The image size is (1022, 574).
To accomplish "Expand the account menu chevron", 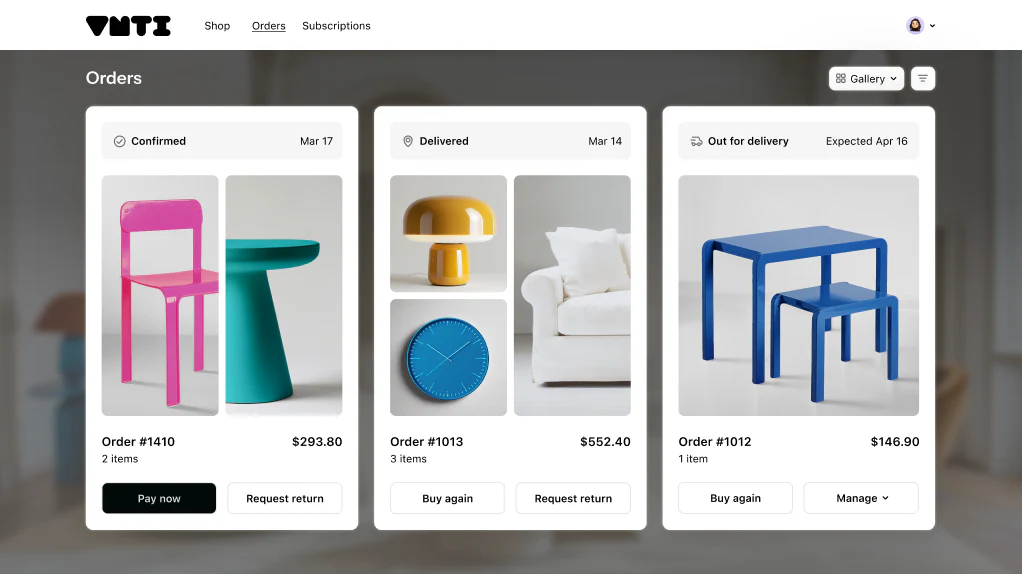I will (932, 26).
